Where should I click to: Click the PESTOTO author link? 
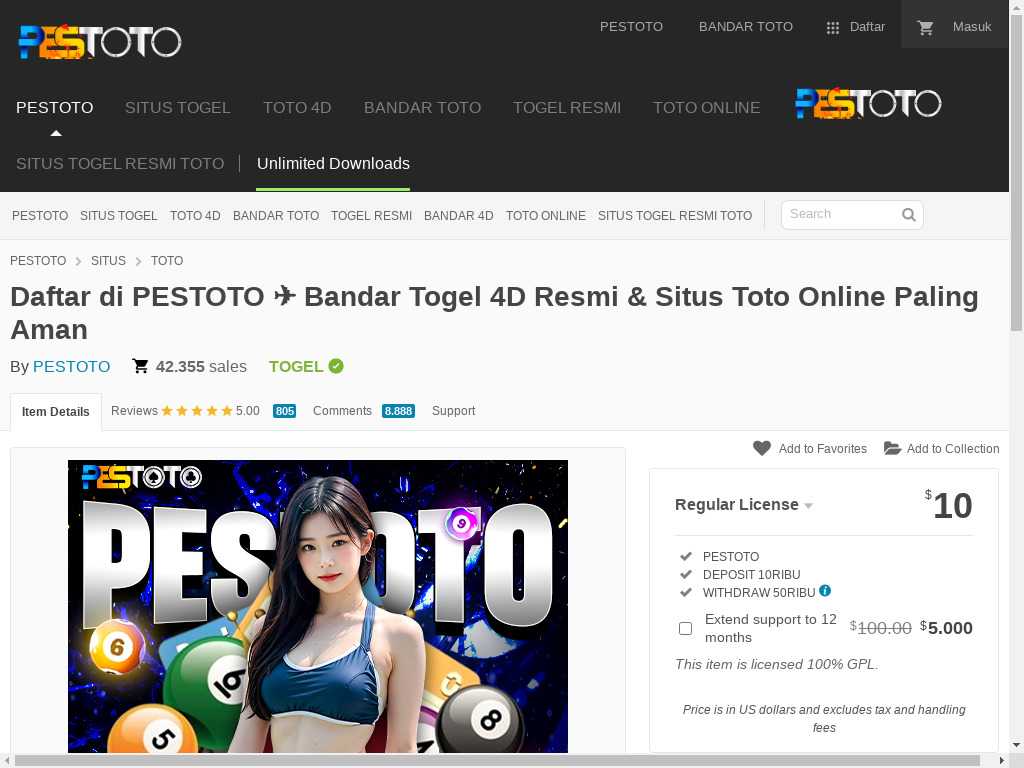pos(71,366)
